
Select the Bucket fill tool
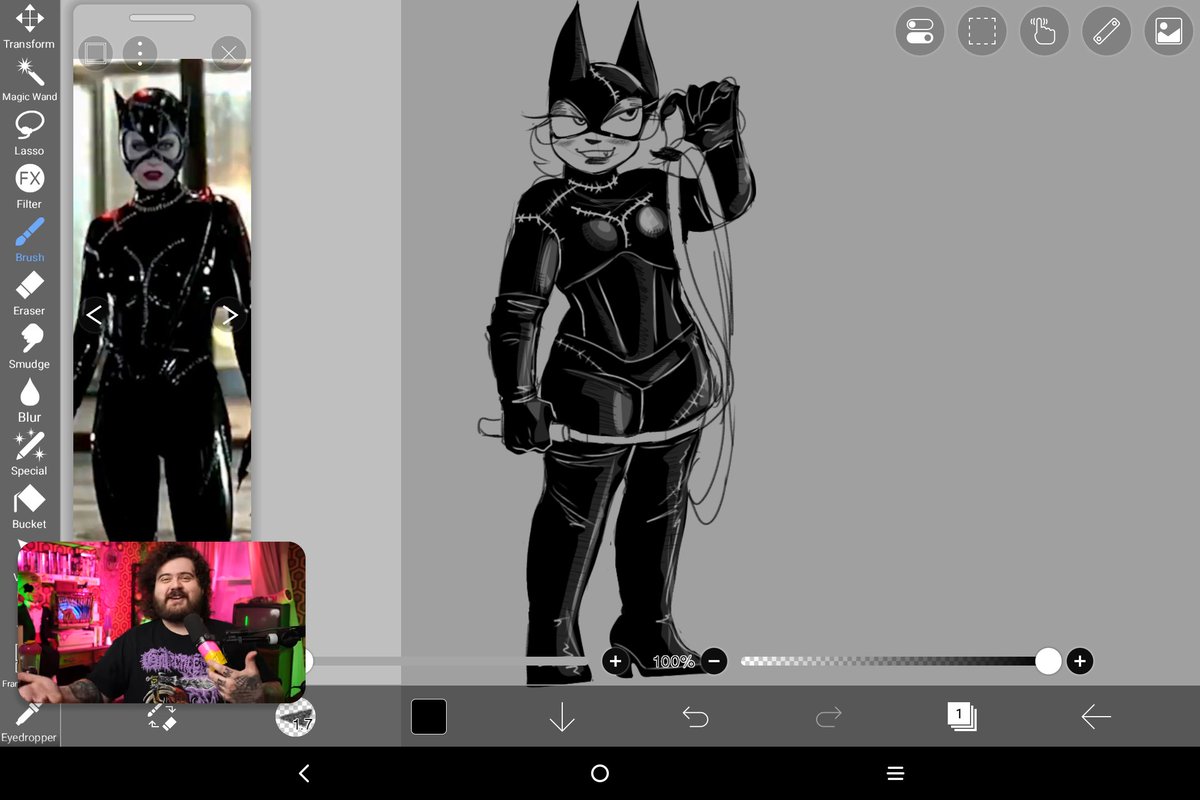click(x=29, y=507)
